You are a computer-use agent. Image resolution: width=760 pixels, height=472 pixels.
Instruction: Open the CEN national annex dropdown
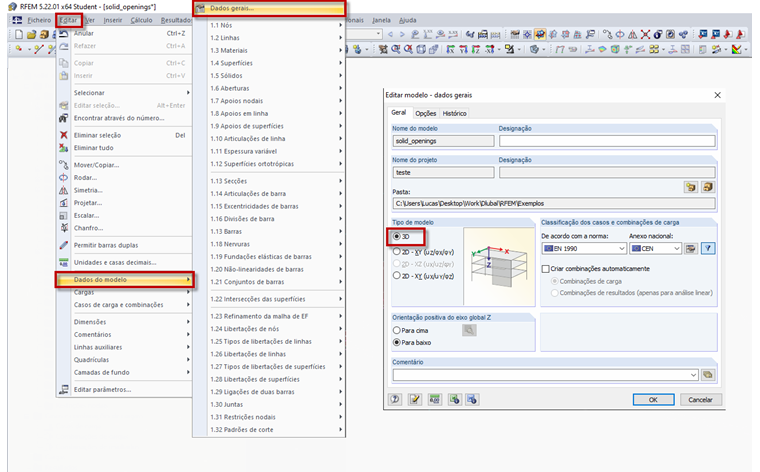tap(656, 249)
